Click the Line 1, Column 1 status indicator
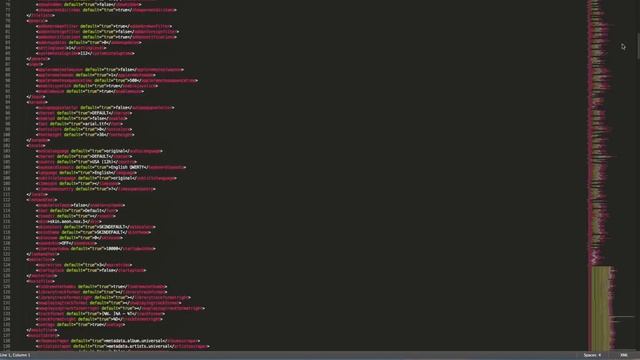Viewport: 640px width, 360px height. point(16,355)
